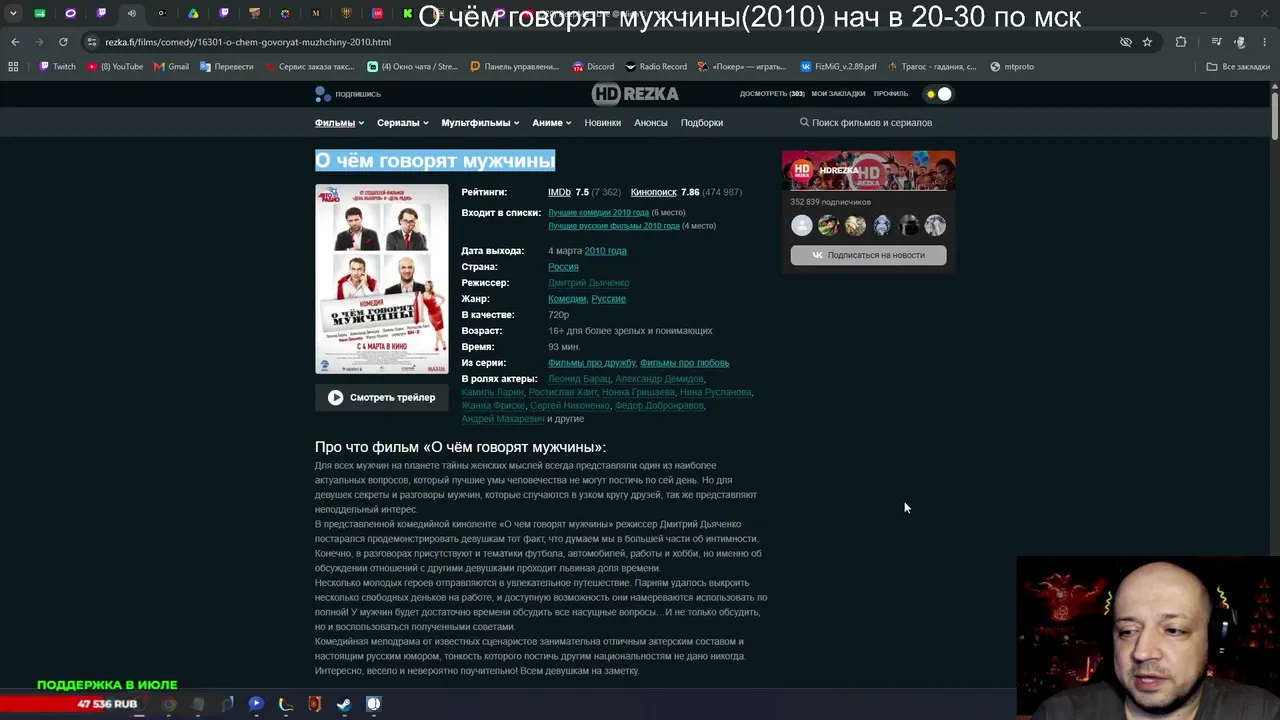This screenshot has height=720, width=1280.
Task: Click the movie poster thumbnail
Action: coord(382,279)
